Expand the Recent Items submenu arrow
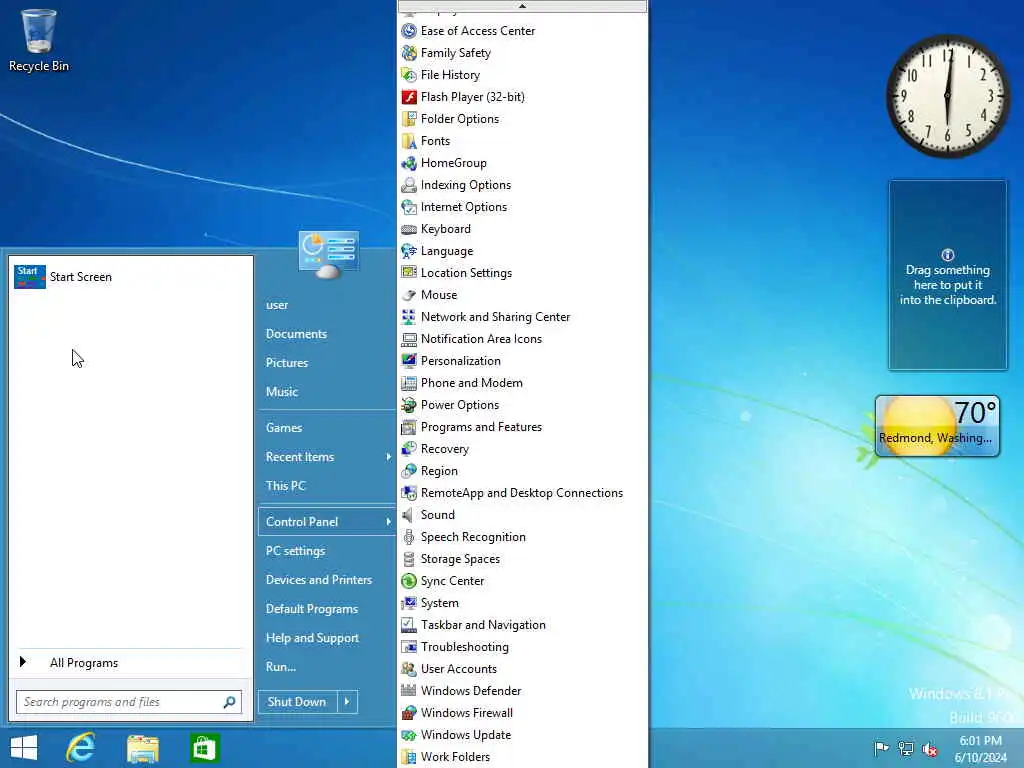The width and height of the screenshot is (1024, 768). click(x=389, y=457)
